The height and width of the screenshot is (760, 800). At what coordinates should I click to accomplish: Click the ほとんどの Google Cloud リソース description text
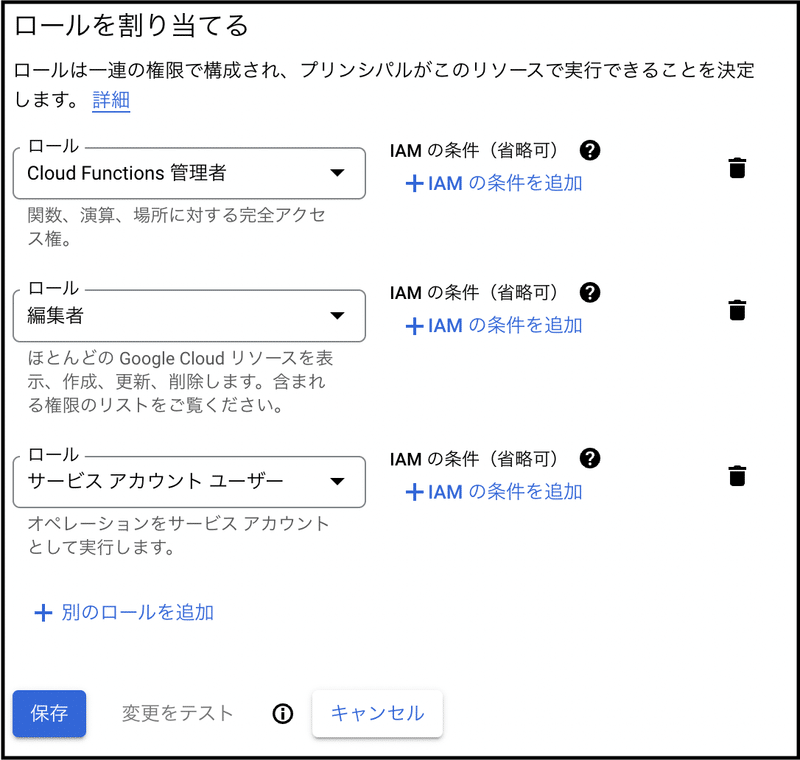pyautogui.click(x=180, y=382)
